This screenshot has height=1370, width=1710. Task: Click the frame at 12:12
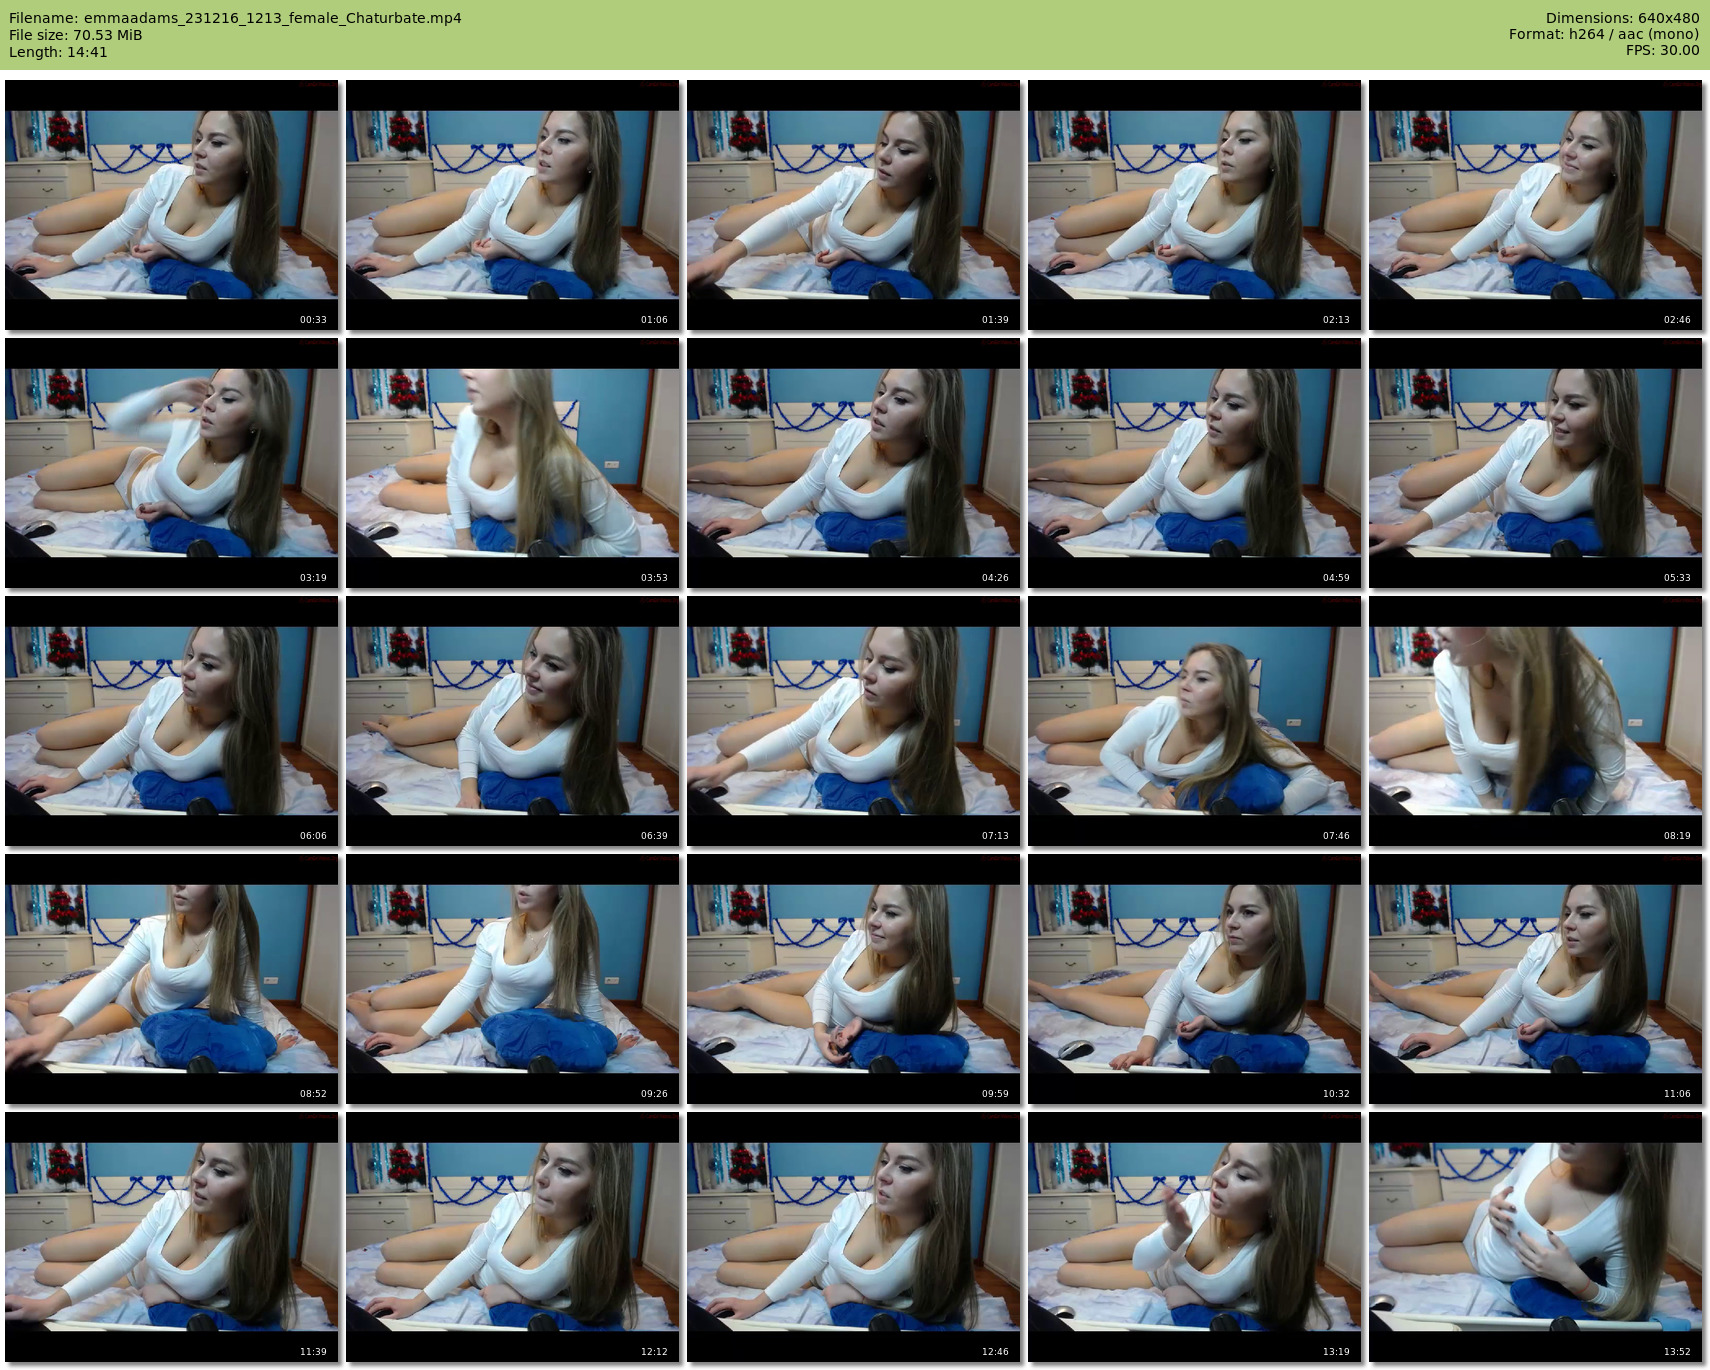point(512,1237)
